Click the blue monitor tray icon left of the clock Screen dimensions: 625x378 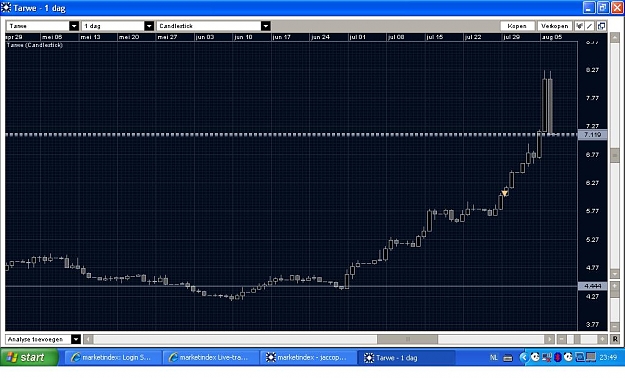(x=580, y=357)
